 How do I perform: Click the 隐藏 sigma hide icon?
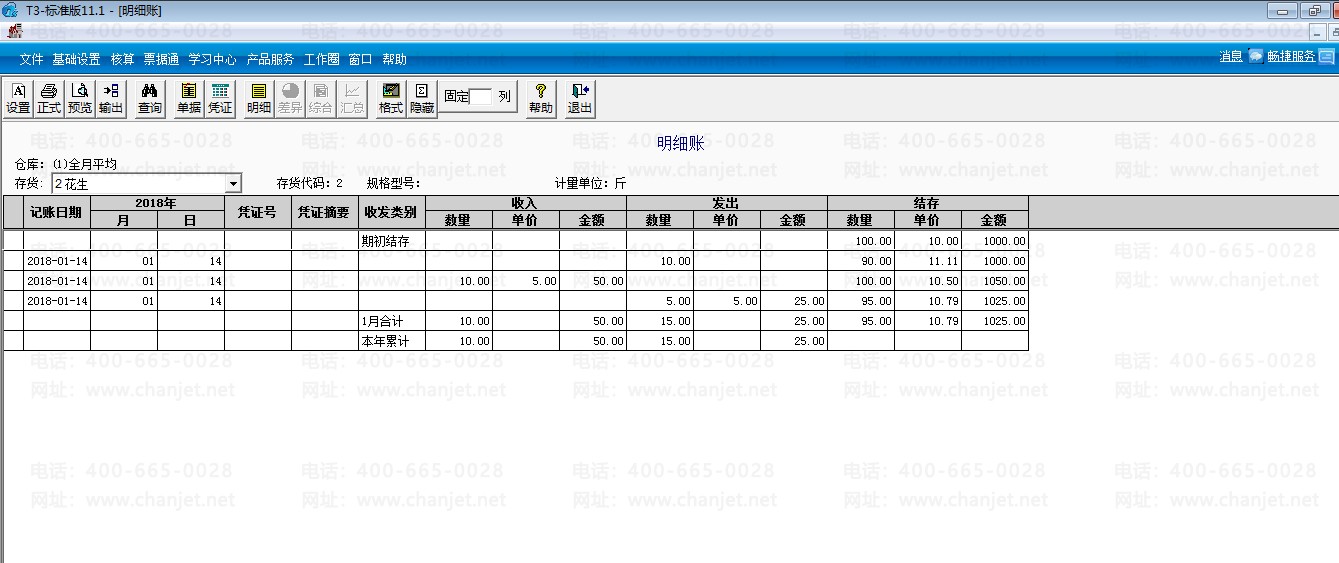tap(421, 98)
